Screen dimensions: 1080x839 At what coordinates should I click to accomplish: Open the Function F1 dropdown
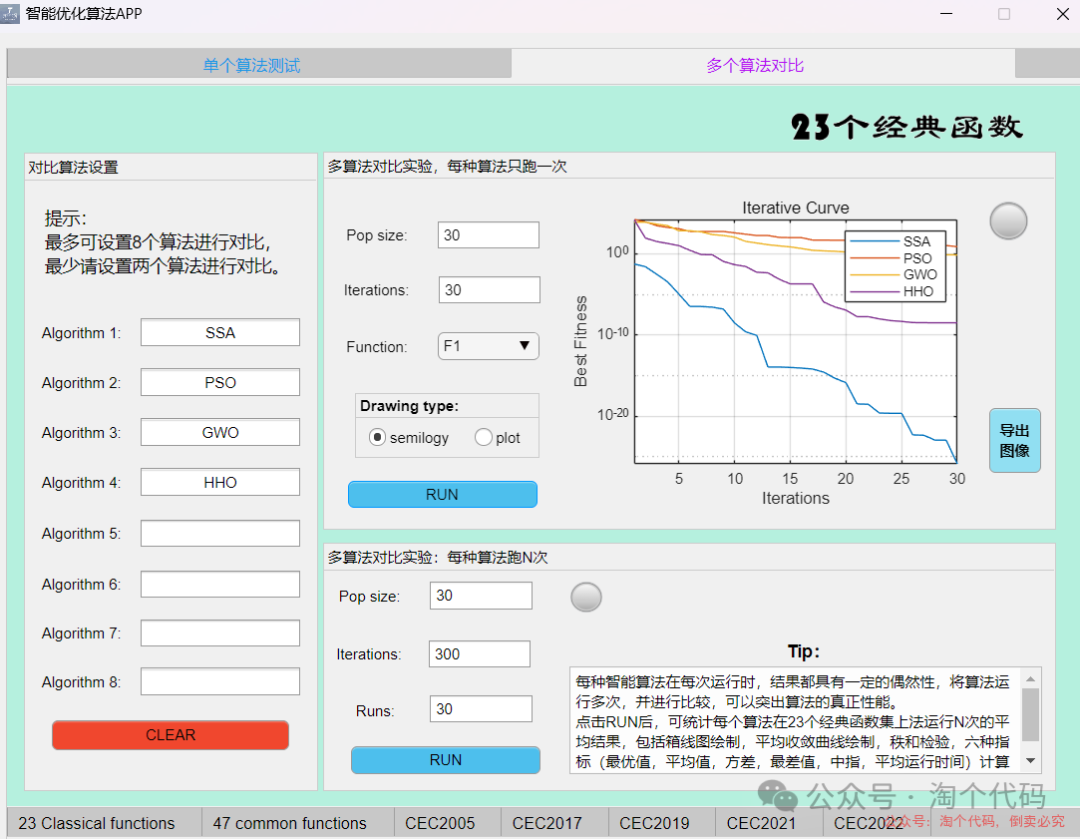coord(488,346)
